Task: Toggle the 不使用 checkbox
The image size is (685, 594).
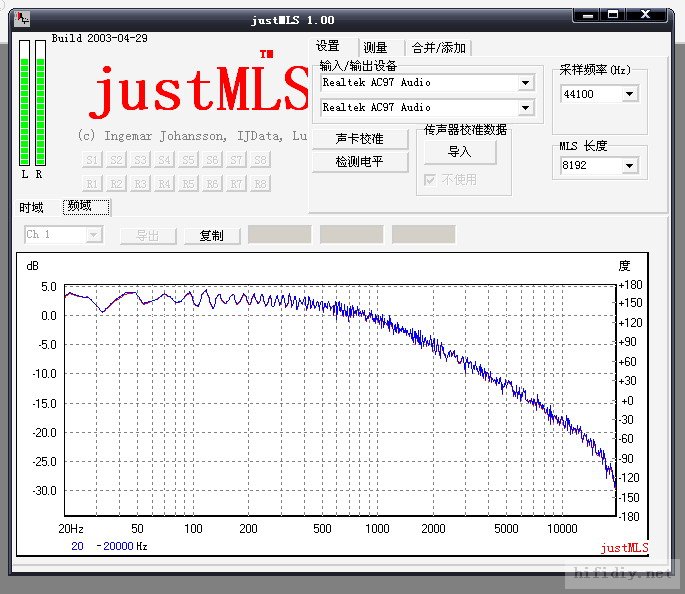Action: click(431, 180)
